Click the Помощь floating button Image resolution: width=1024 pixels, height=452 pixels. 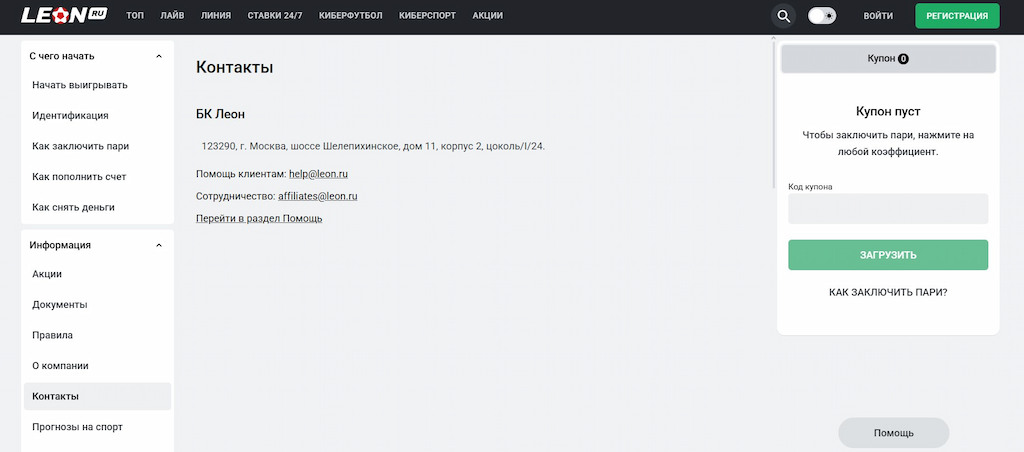[x=893, y=432]
